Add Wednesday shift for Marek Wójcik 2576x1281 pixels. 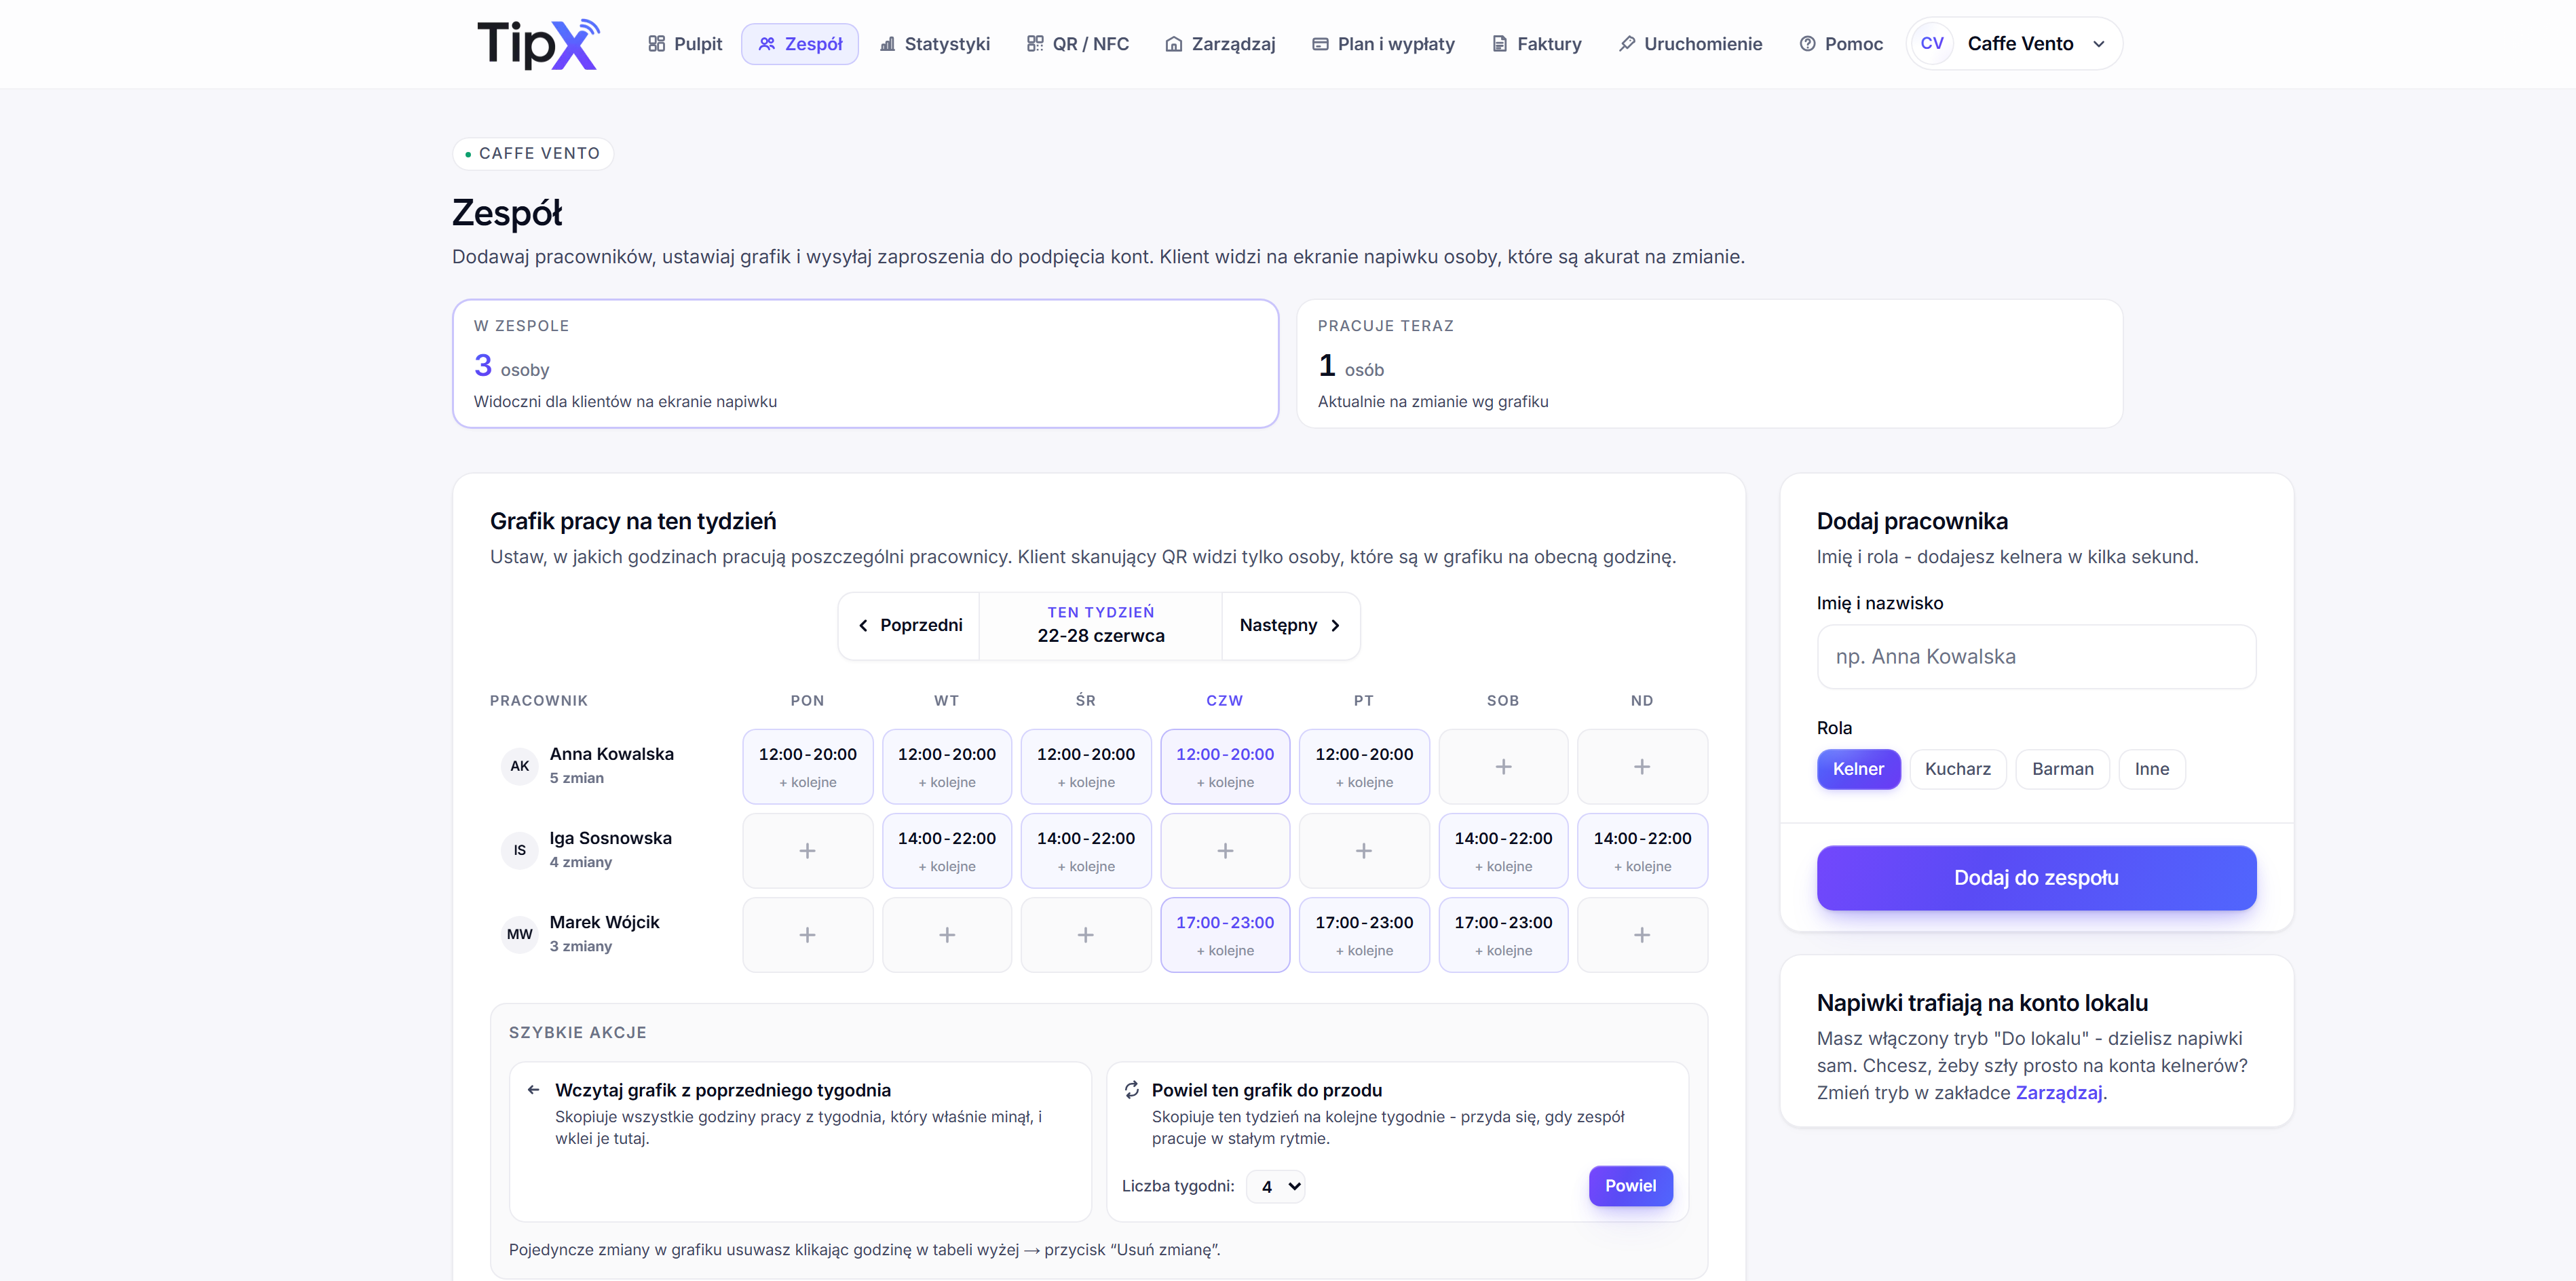1085,935
